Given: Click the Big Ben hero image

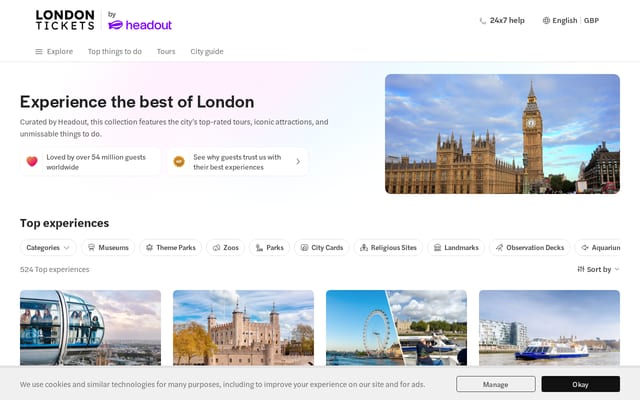Looking at the screenshot, I should pyautogui.click(x=502, y=133).
